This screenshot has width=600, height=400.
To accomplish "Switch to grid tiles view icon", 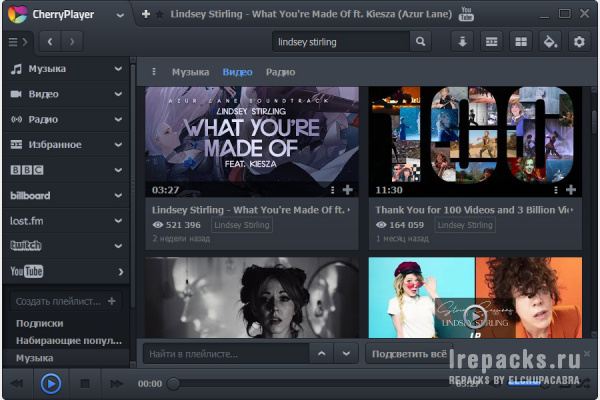I will 521,41.
